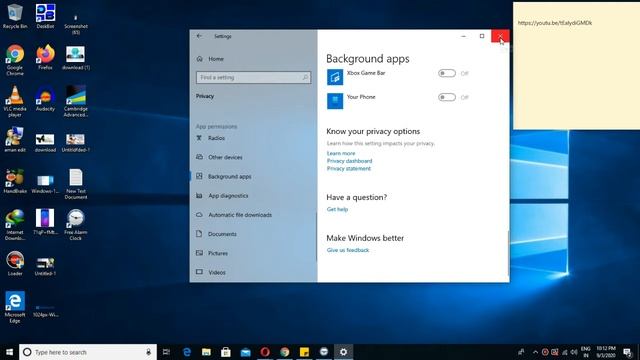Click the Your Phone app icon

335,101
